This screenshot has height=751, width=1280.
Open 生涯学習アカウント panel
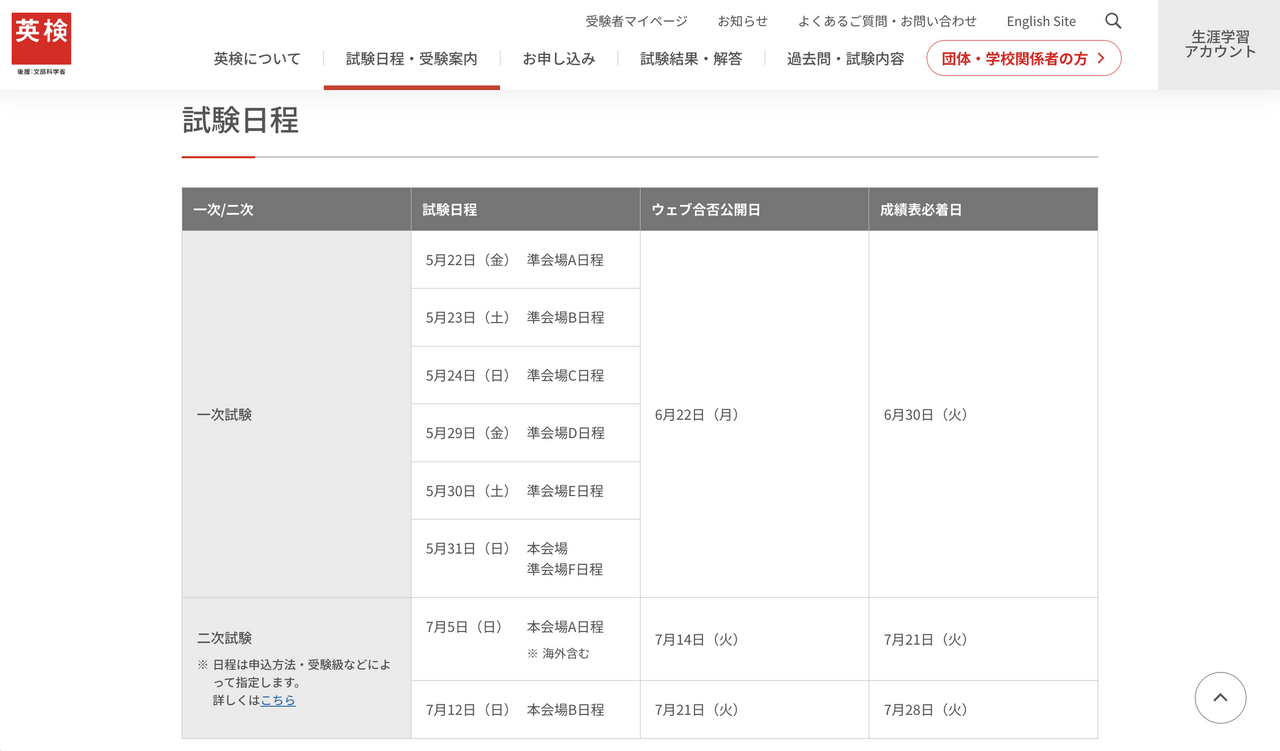click(x=1220, y=45)
